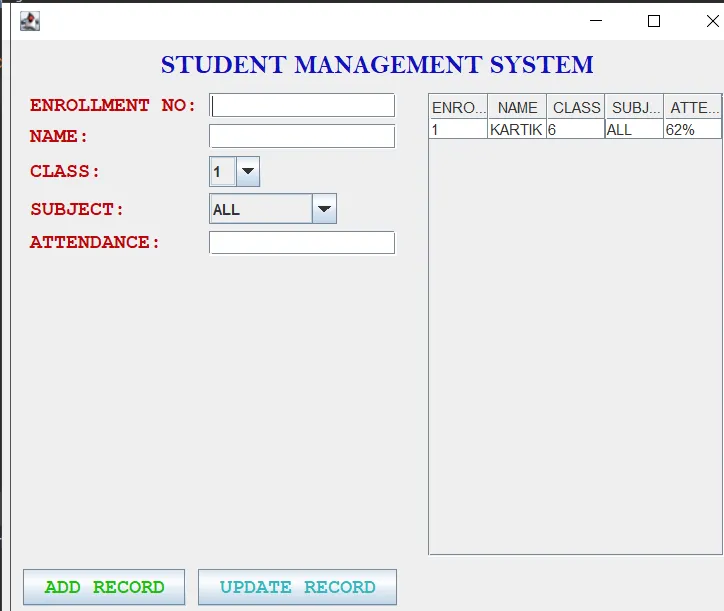Click the ADD RECORD button
The height and width of the screenshot is (611, 724).
104,587
